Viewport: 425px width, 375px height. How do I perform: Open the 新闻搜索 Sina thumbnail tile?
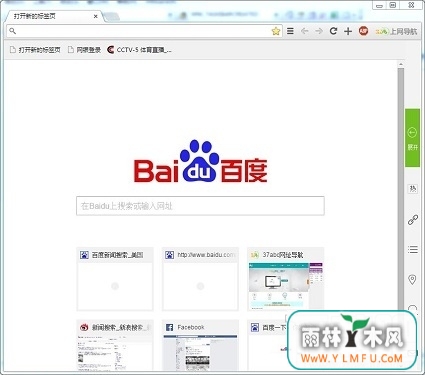click(115, 346)
